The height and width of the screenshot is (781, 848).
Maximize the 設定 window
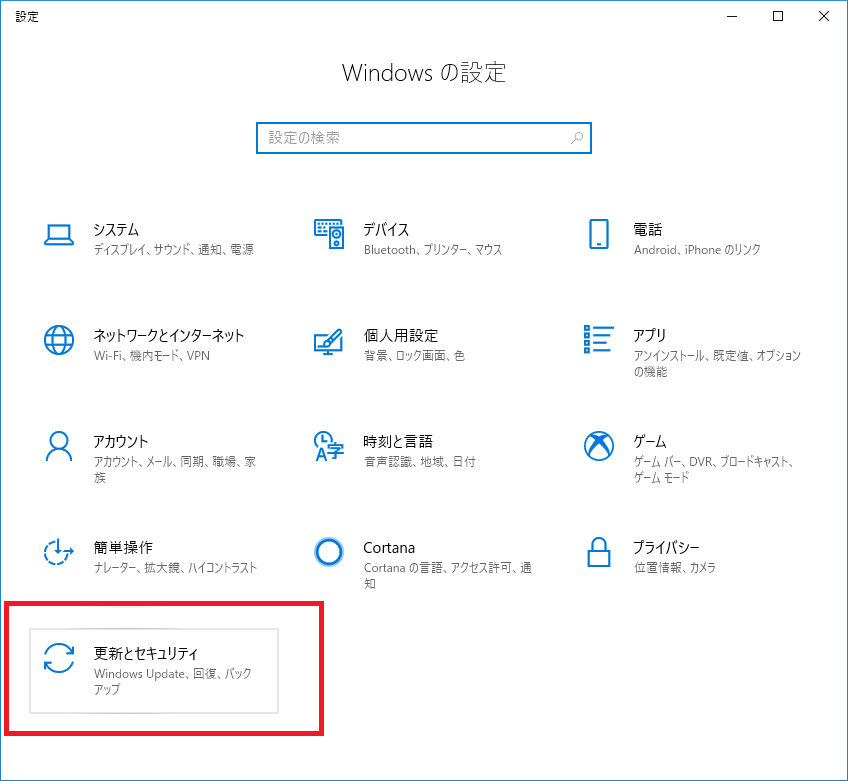778,16
